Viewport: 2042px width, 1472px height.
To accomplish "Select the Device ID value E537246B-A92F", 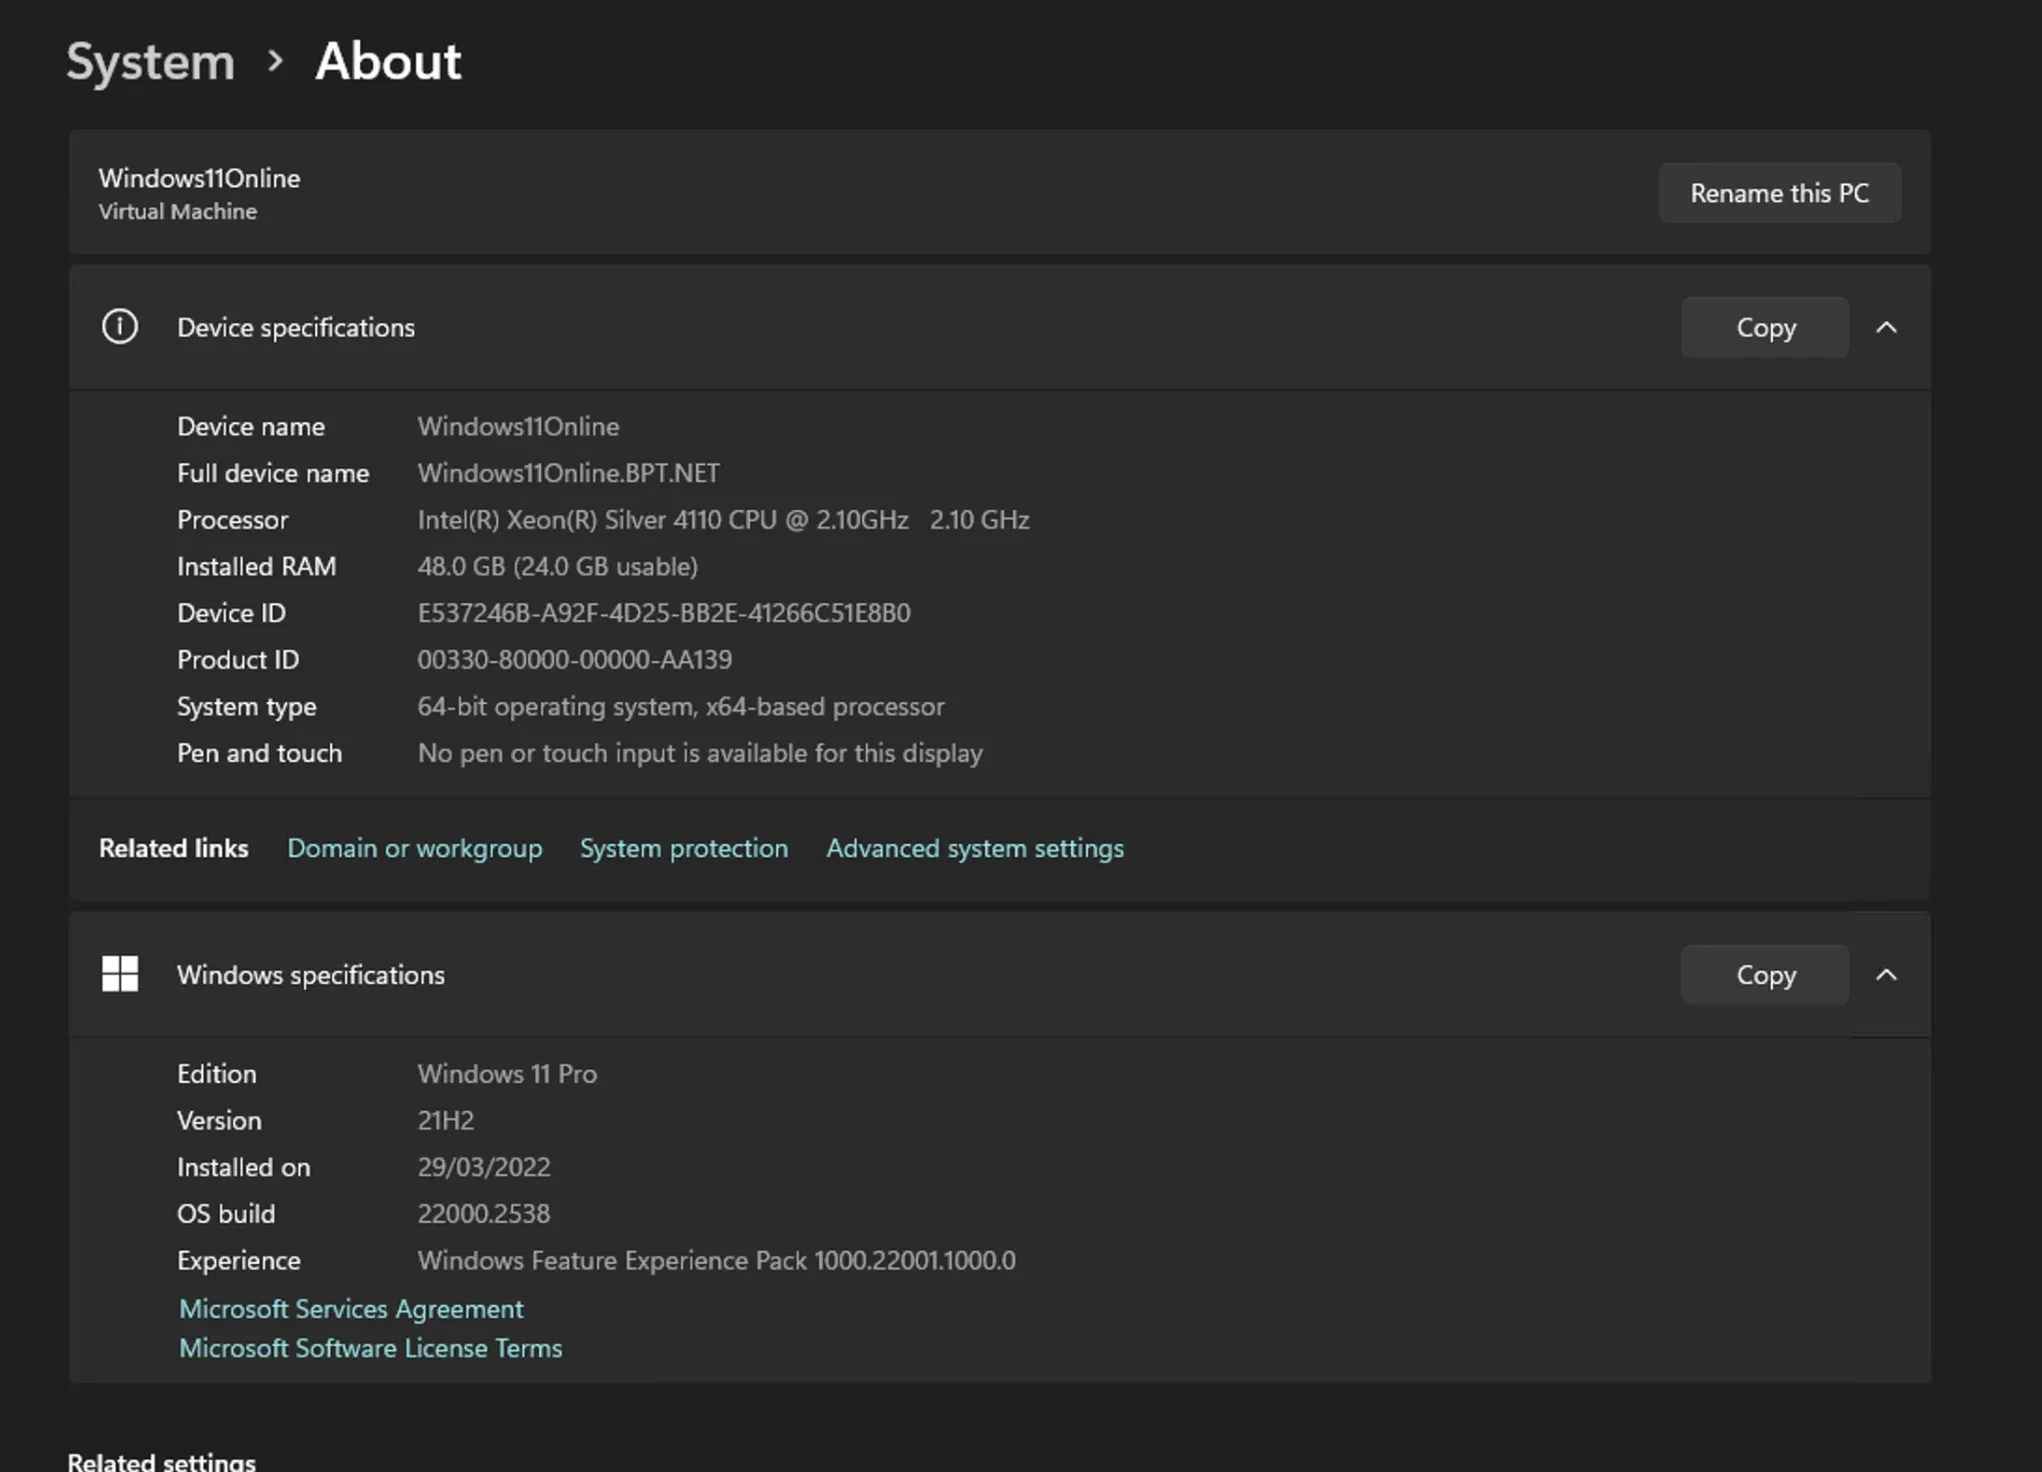I will coord(664,613).
